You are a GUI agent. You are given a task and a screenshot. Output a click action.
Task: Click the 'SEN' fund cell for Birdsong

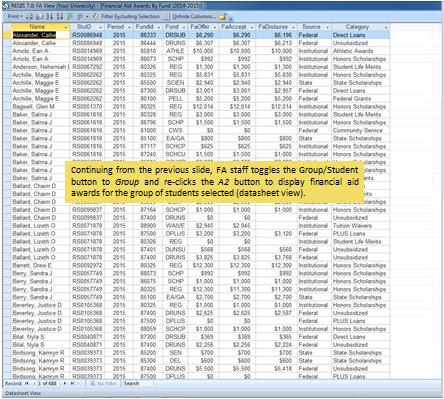(175, 353)
